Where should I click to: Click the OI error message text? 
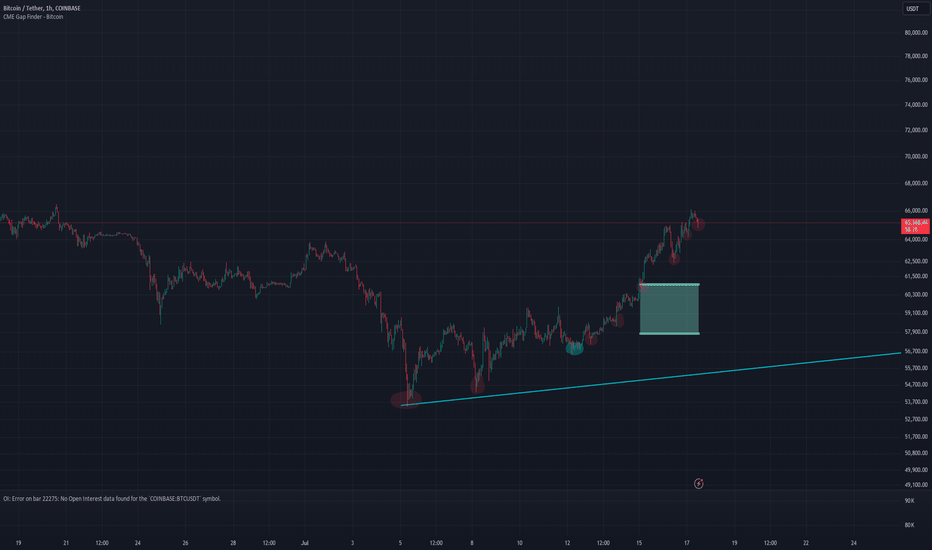pos(112,499)
